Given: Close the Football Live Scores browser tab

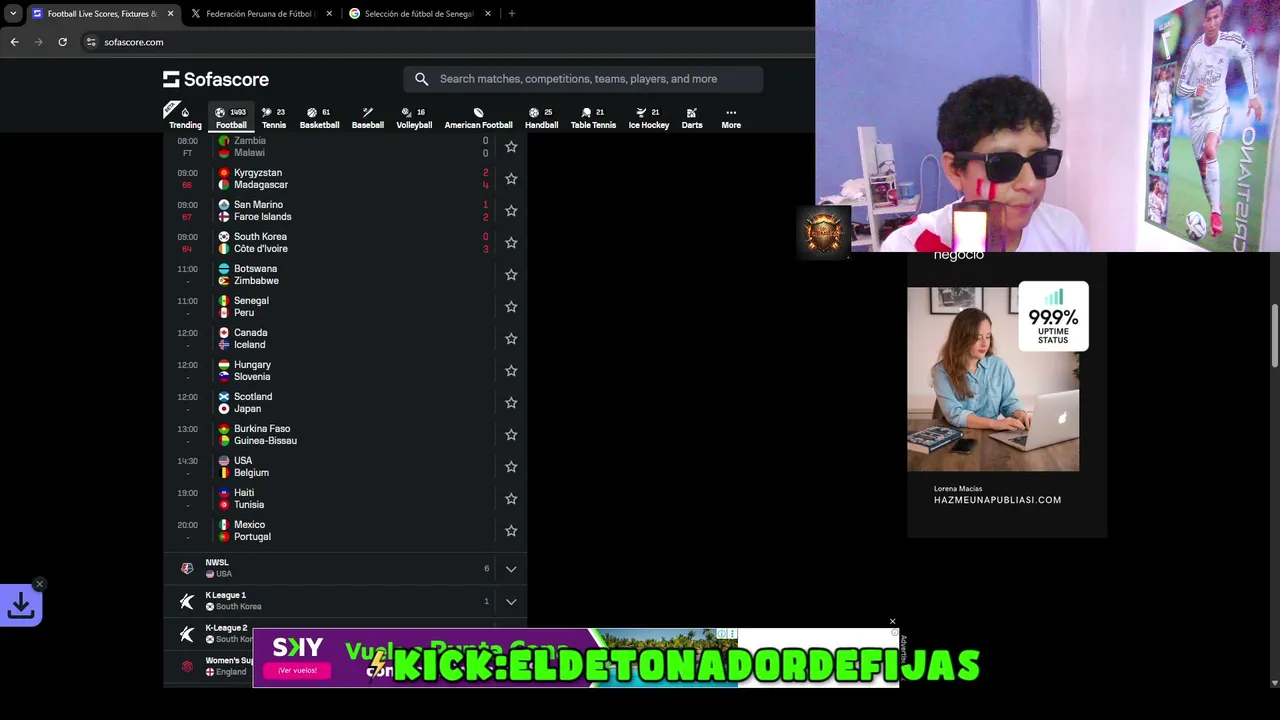Looking at the screenshot, I should tap(170, 14).
